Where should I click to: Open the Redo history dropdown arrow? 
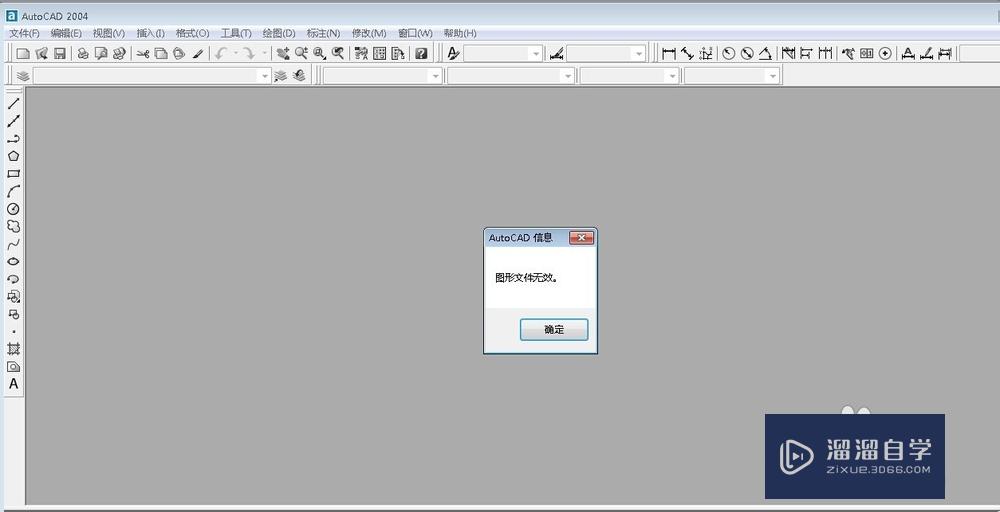(x=265, y=54)
